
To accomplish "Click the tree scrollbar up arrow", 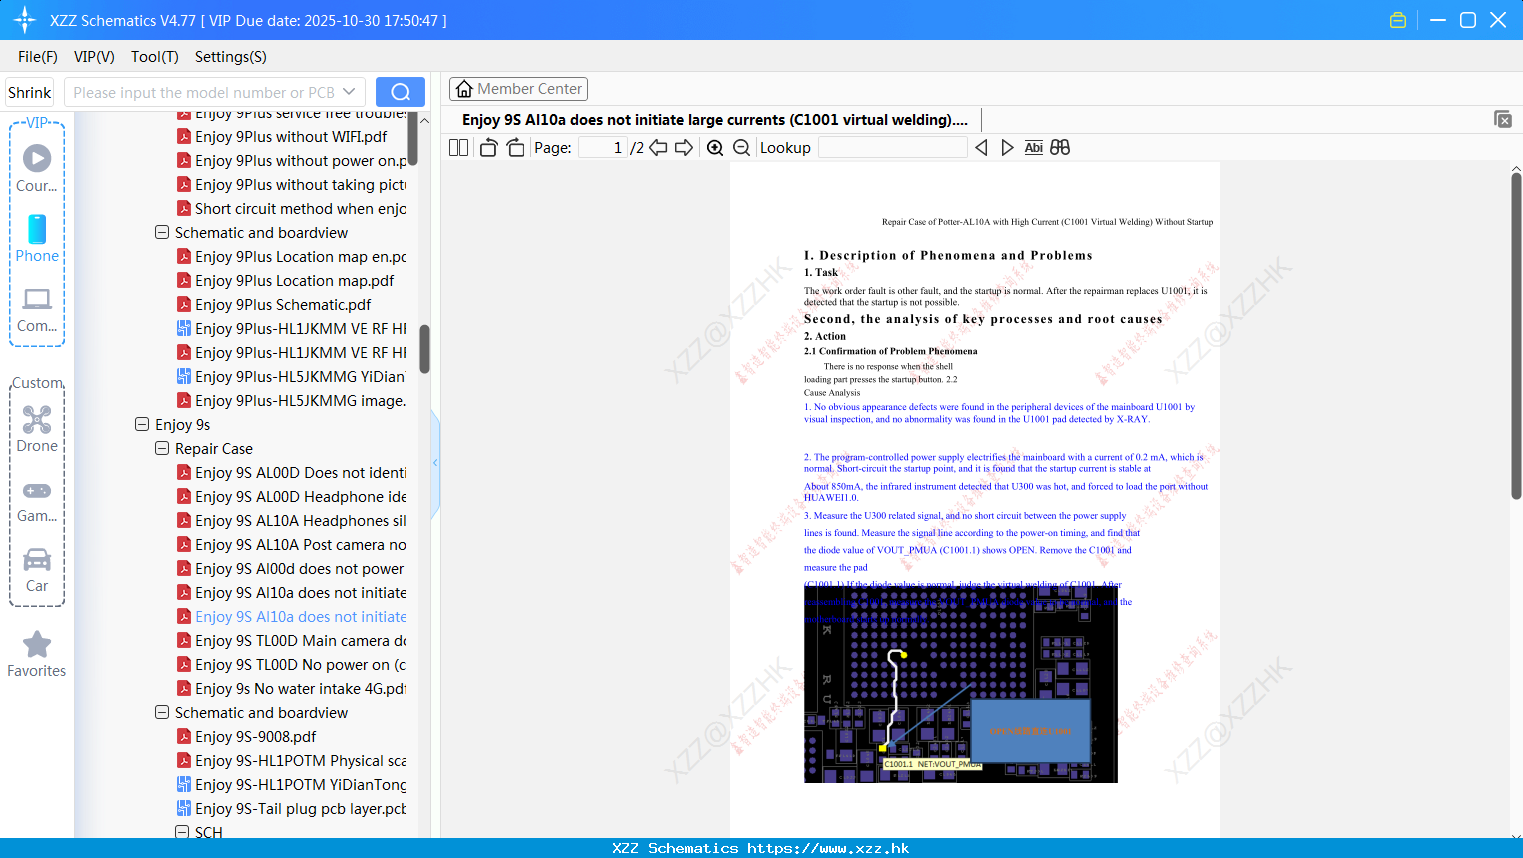I will click(424, 121).
